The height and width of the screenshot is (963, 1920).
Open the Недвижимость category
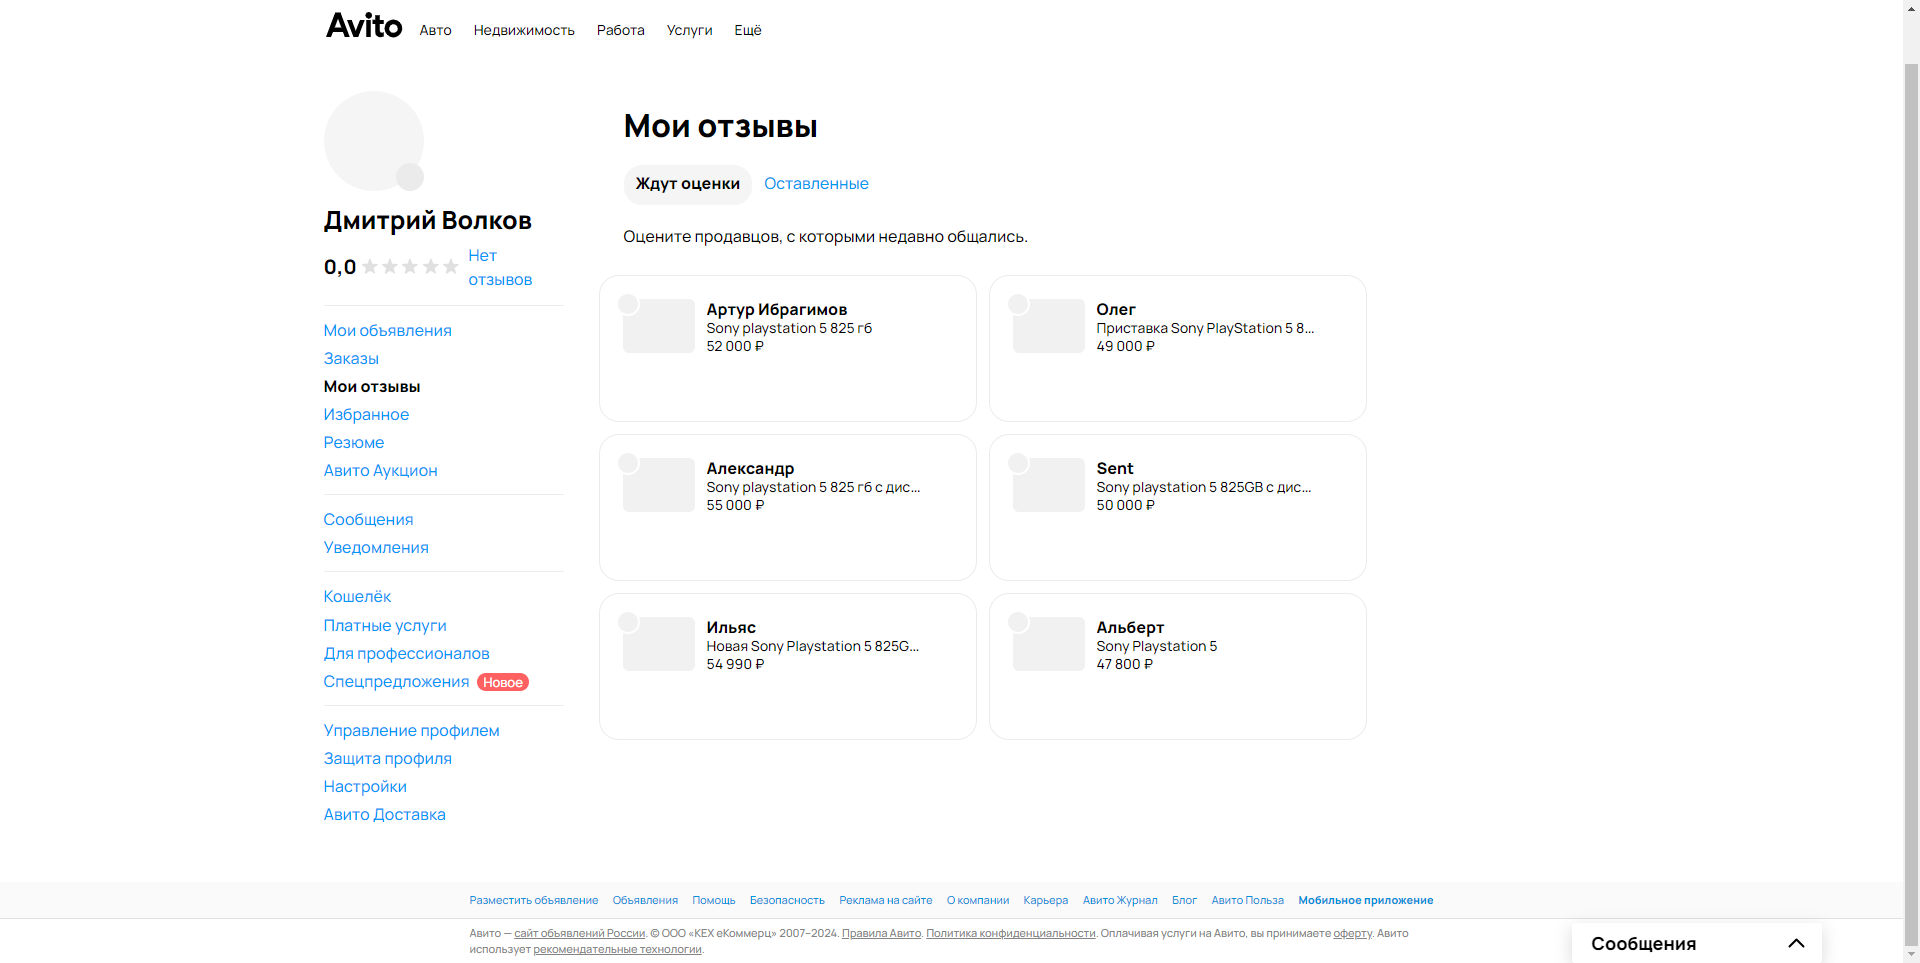[524, 30]
